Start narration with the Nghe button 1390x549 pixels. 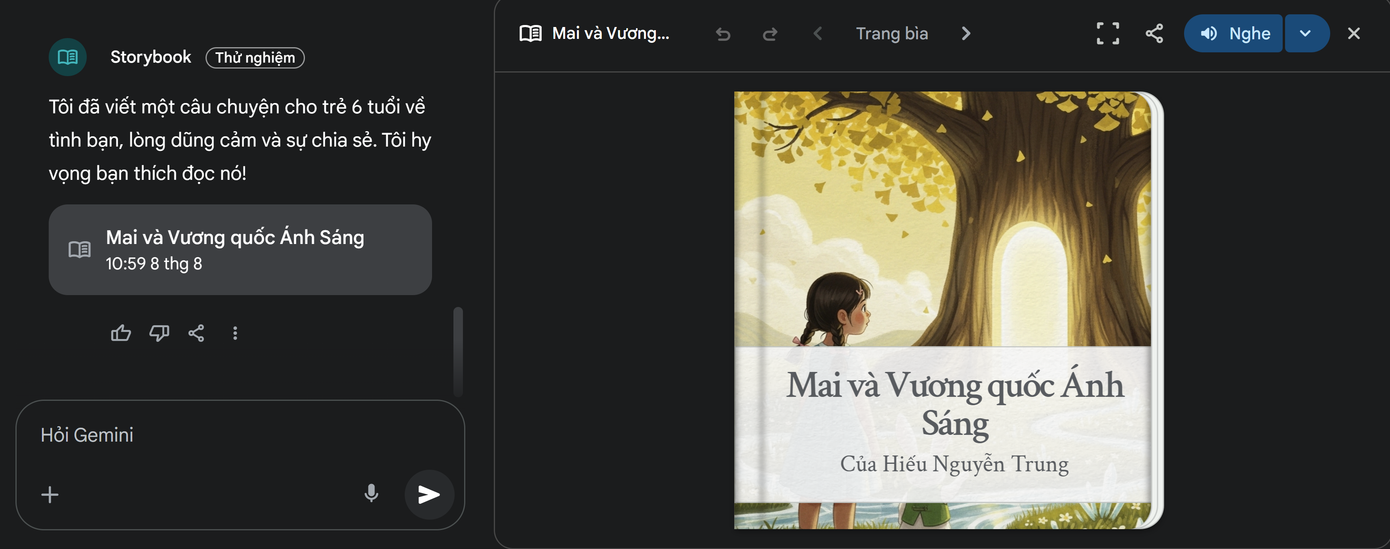pyautogui.click(x=1234, y=33)
